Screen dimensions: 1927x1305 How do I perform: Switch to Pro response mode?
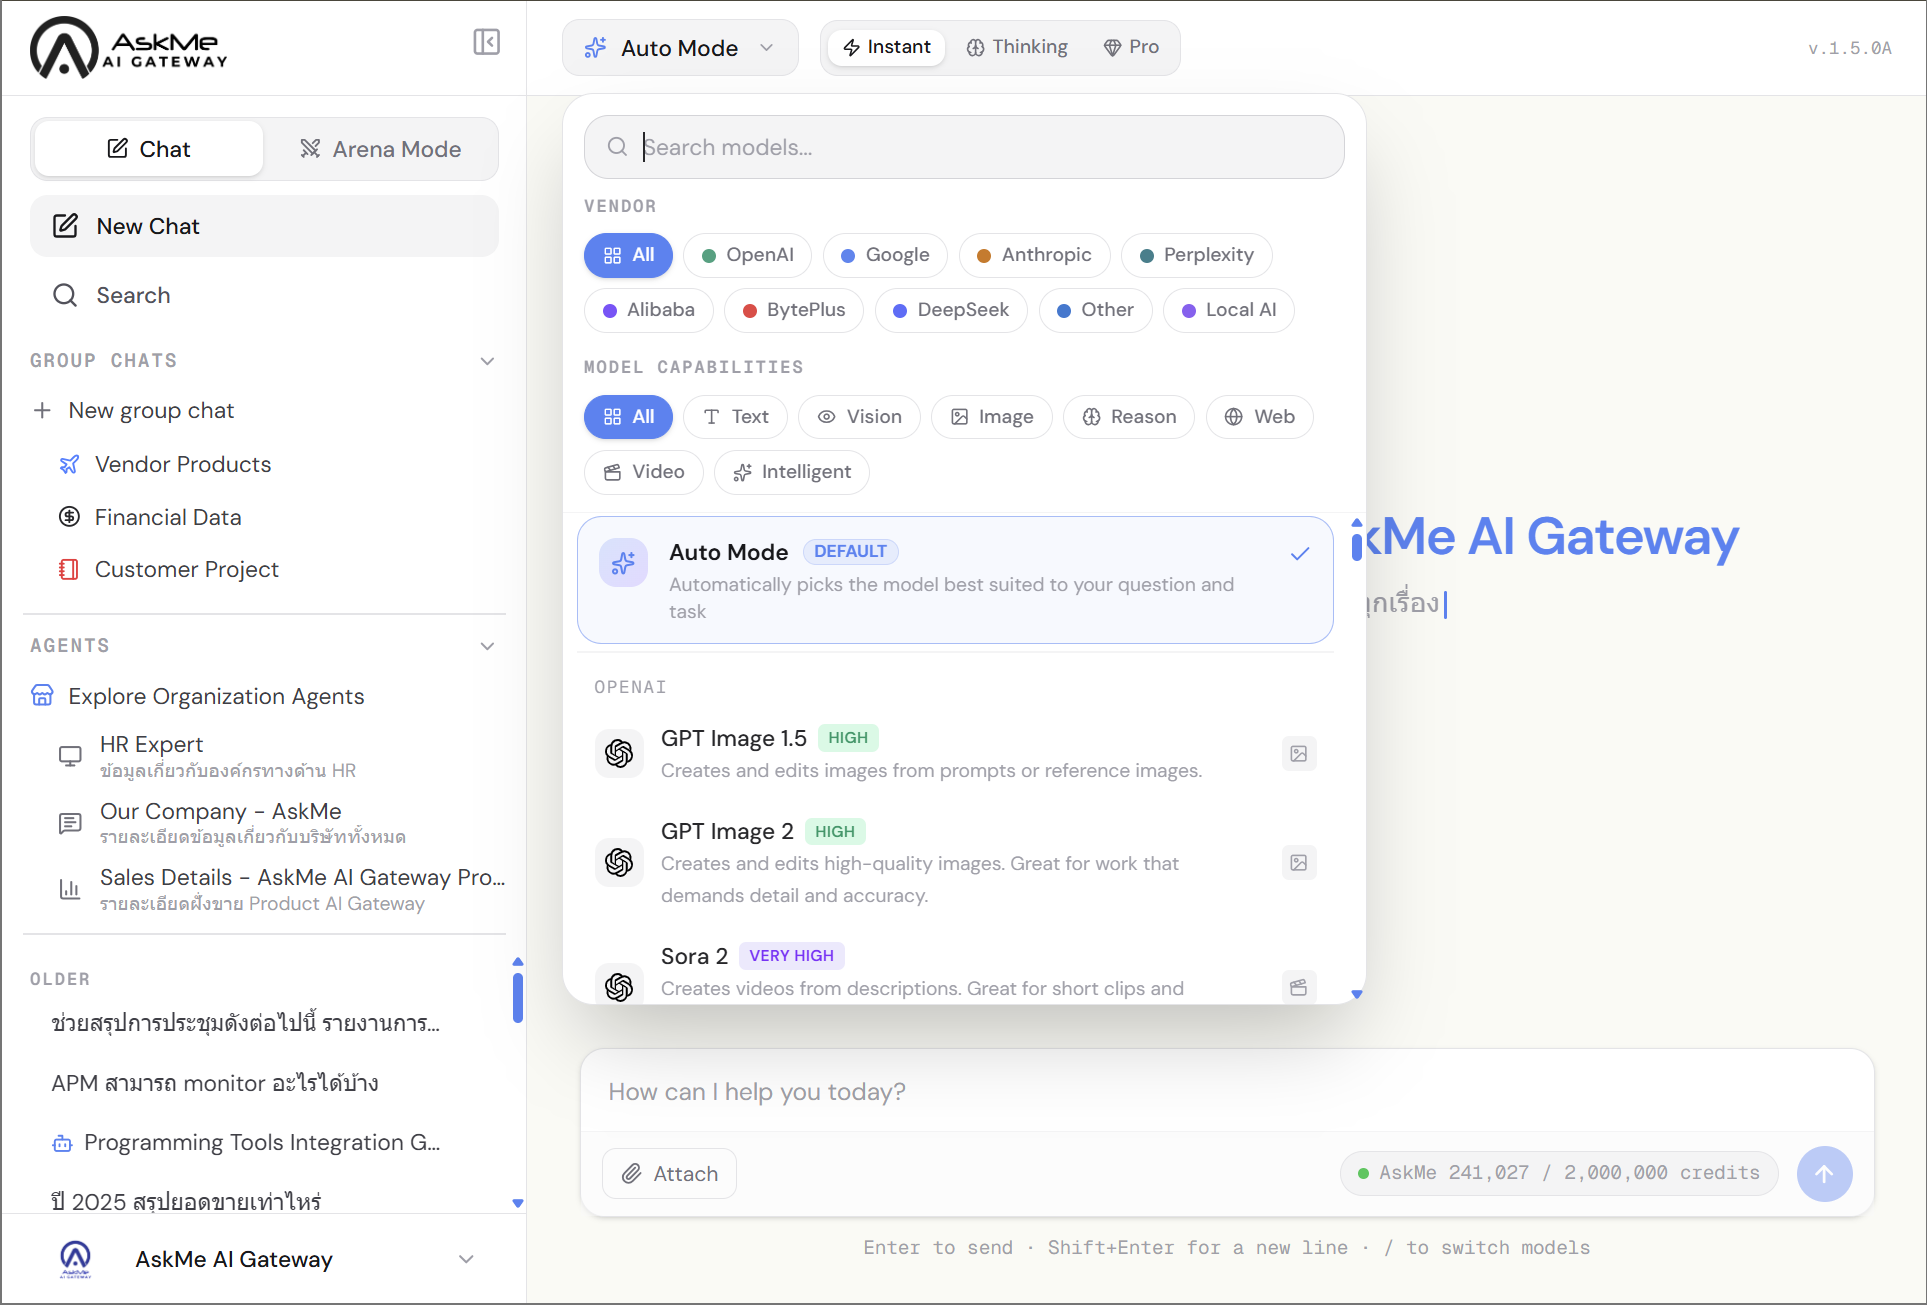point(1131,47)
